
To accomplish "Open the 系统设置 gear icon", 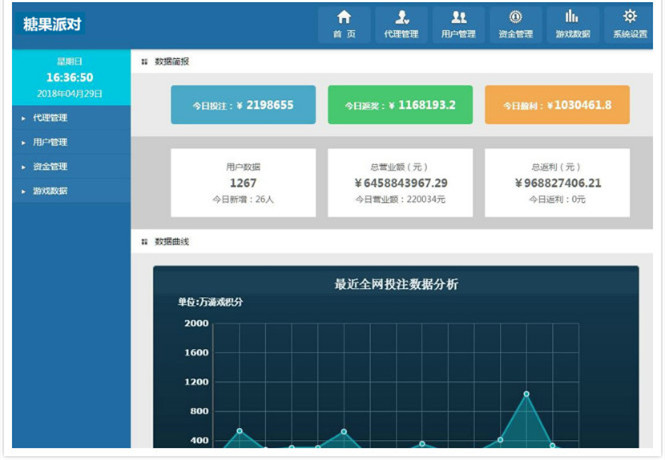I will tap(629, 17).
